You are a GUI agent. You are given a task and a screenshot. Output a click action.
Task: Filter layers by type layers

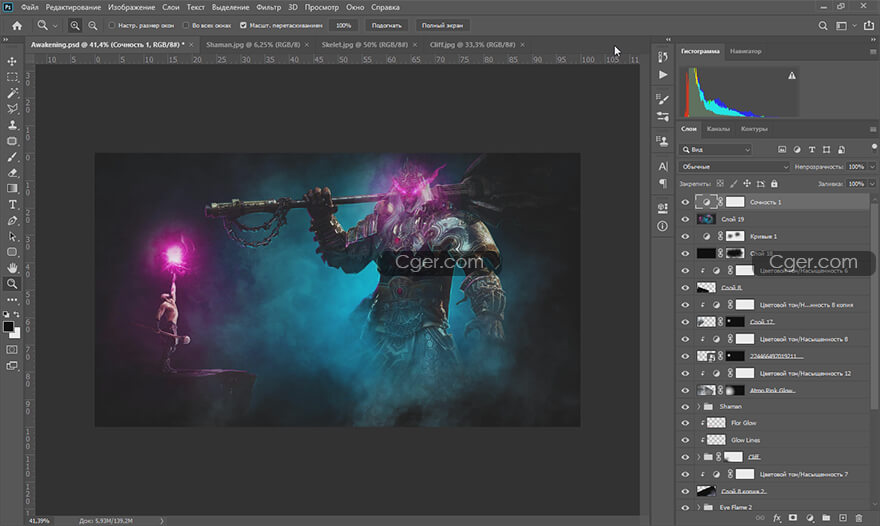(x=812, y=150)
